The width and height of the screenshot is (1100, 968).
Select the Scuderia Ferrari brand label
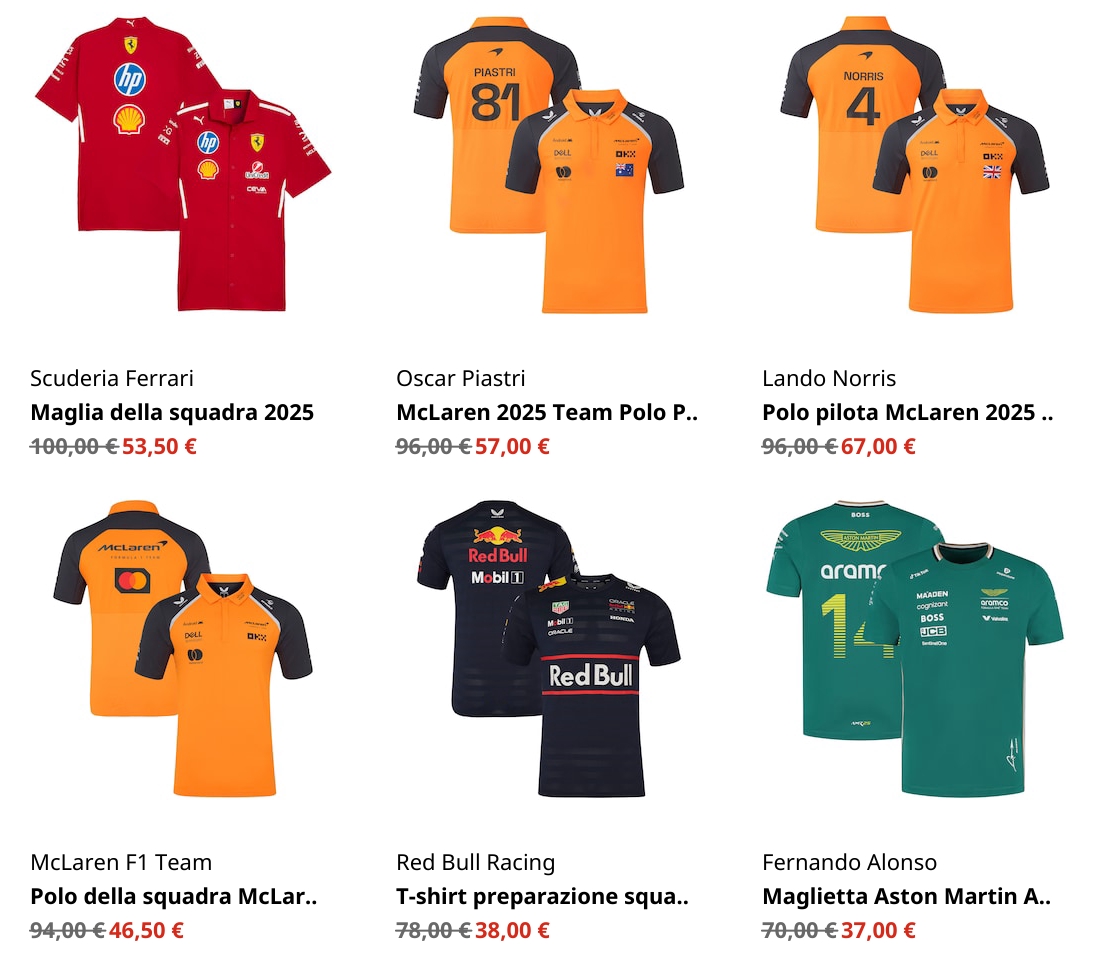click(112, 379)
